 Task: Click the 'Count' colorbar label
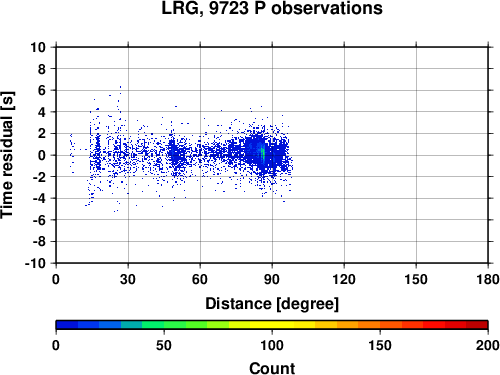pos(272,368)
